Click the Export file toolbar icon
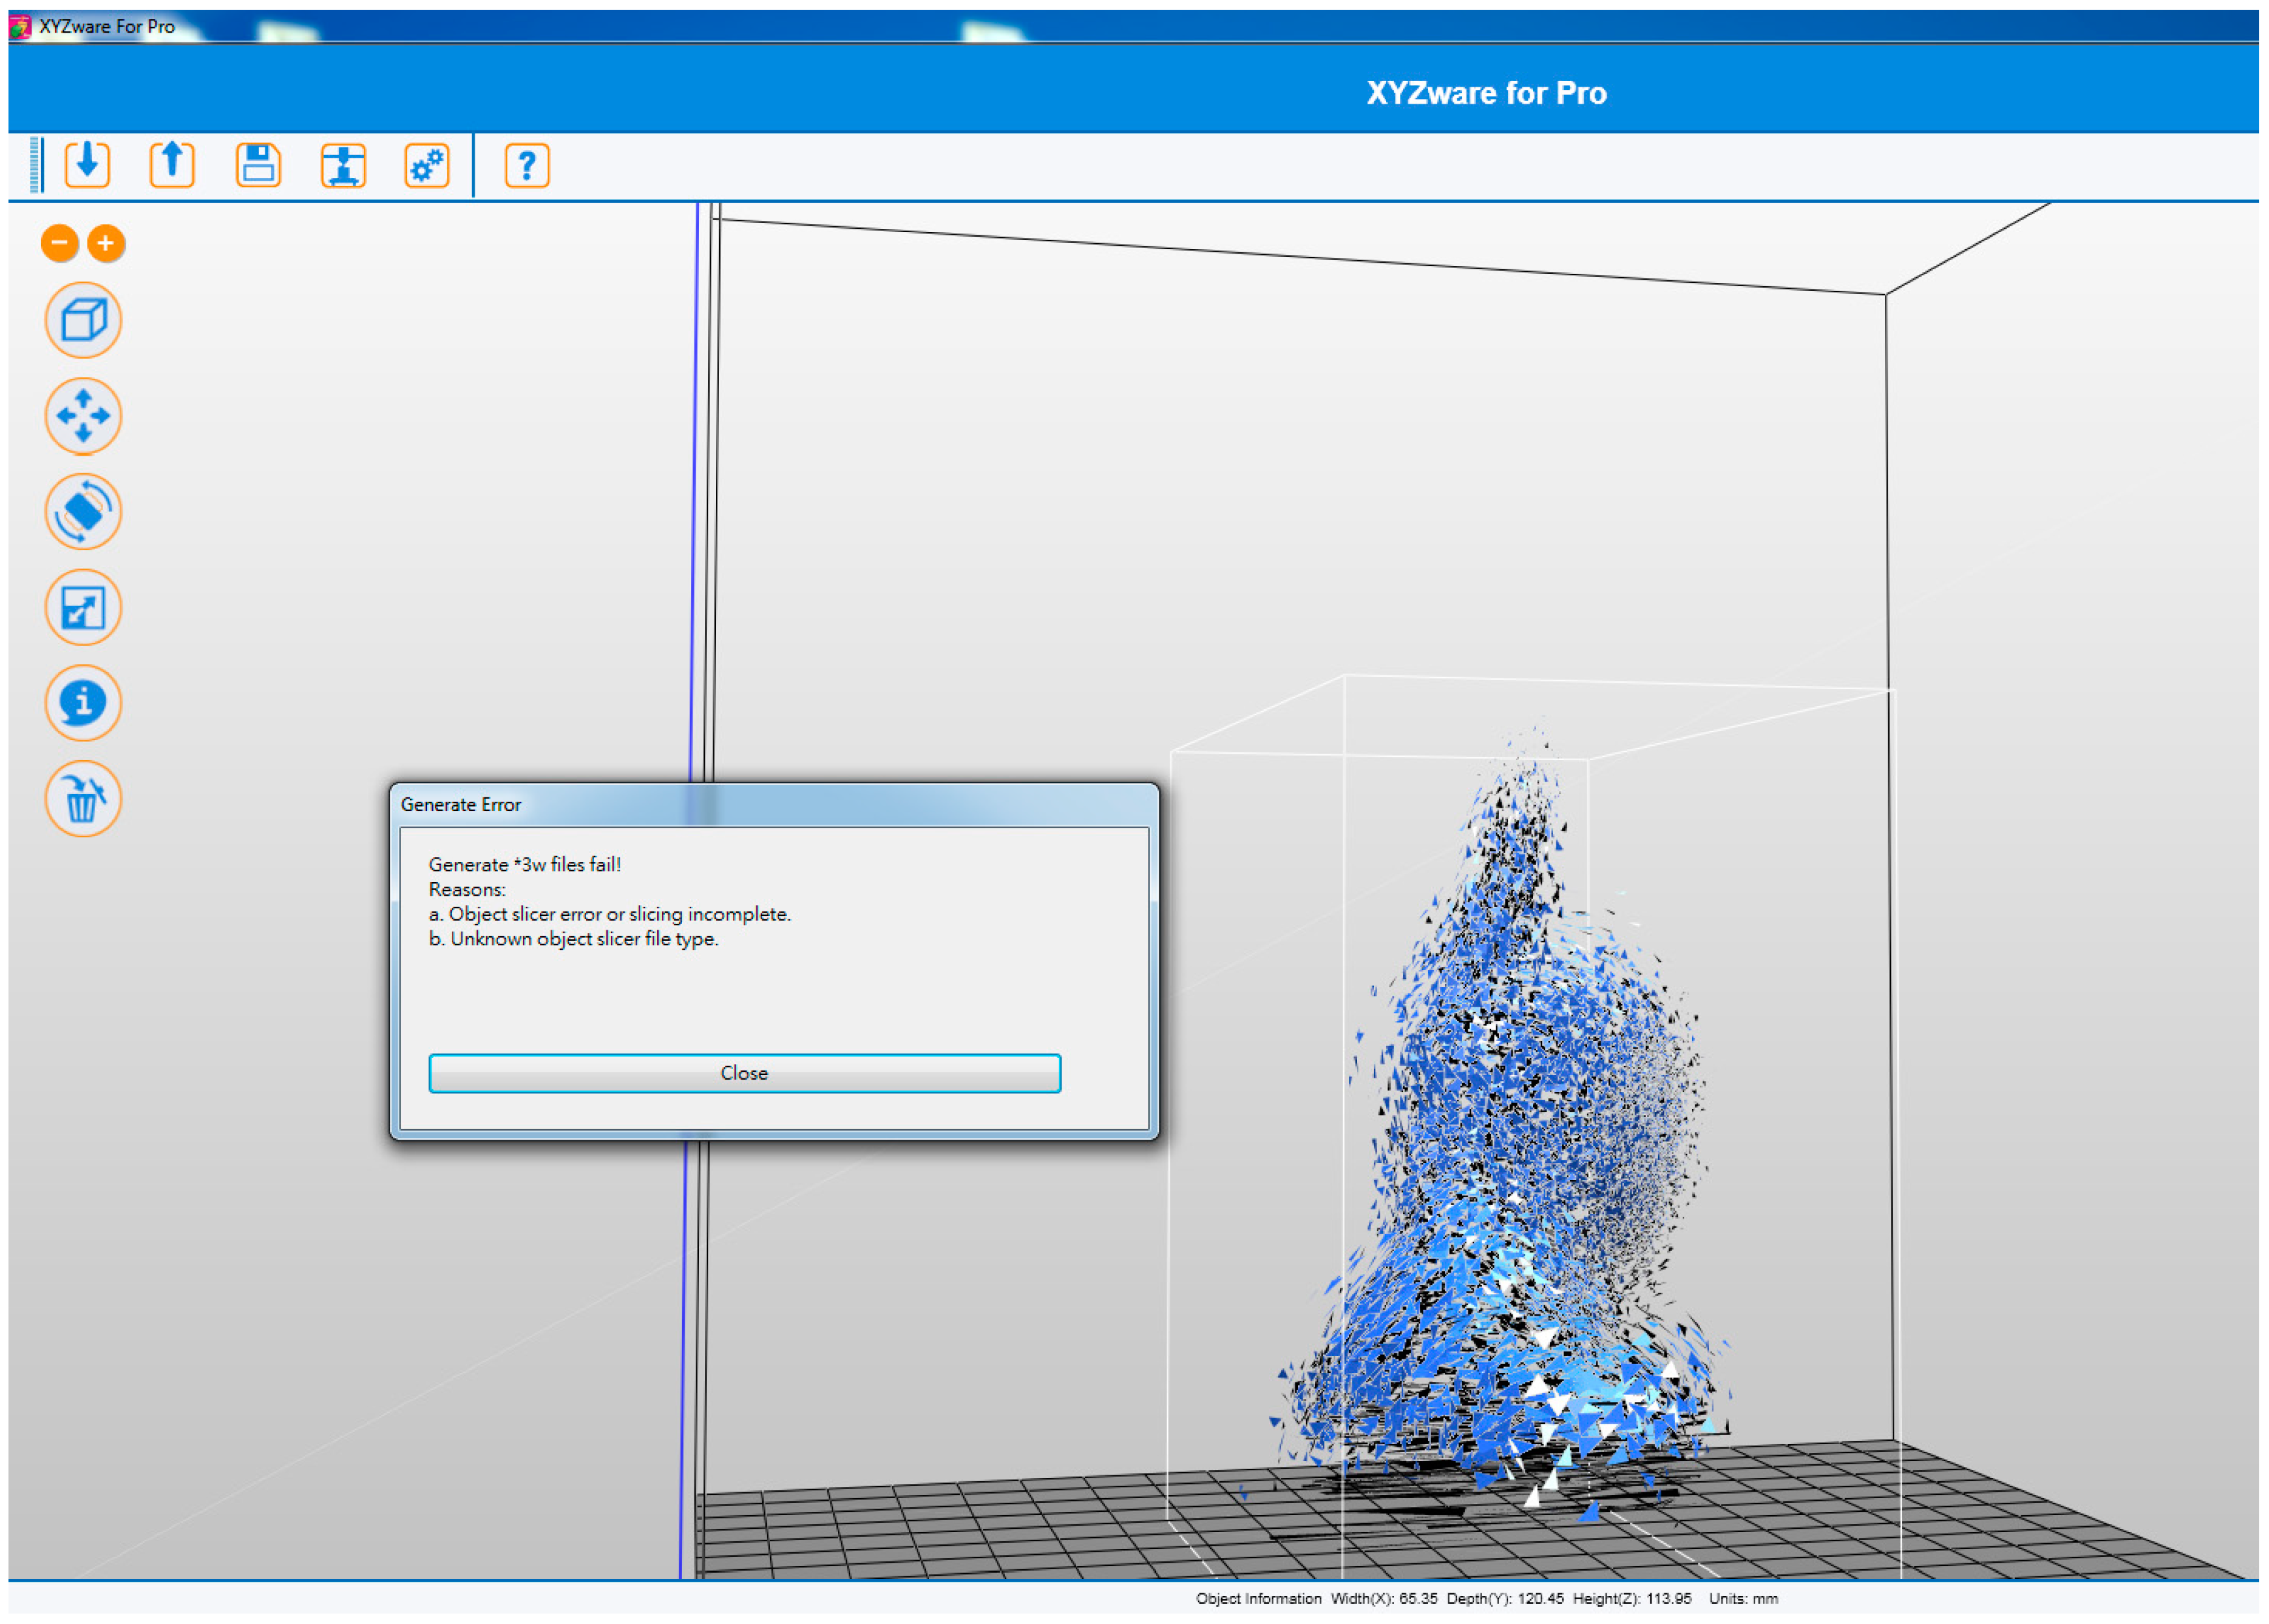 [172, 164]
